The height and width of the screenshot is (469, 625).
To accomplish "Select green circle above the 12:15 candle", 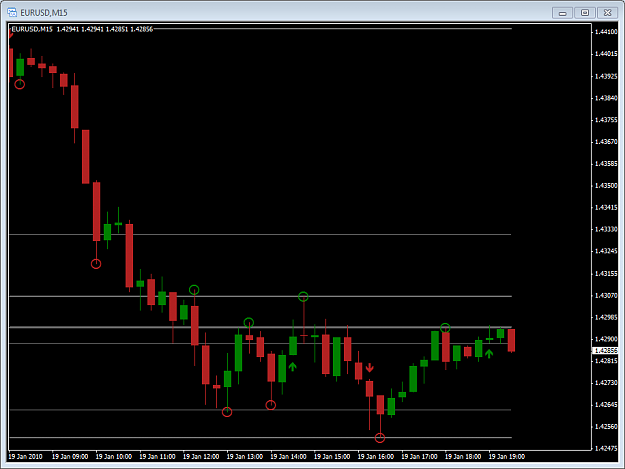I will click(x=194, y=290).
